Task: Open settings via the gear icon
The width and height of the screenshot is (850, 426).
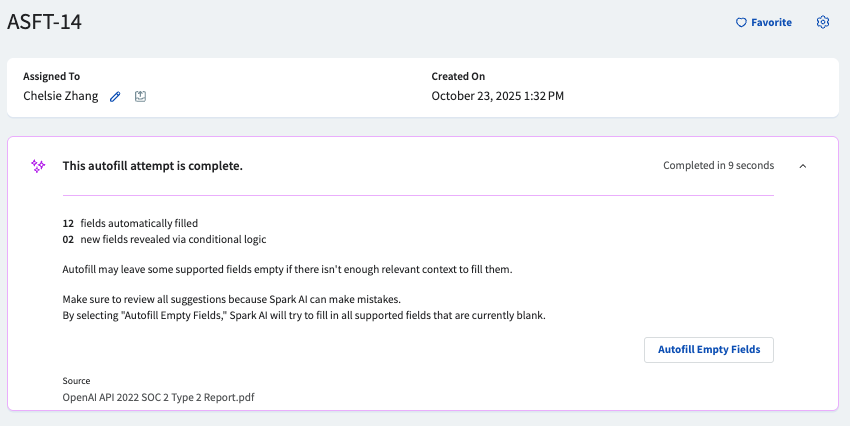Action: pyautogui.click(x=823, y=22)
